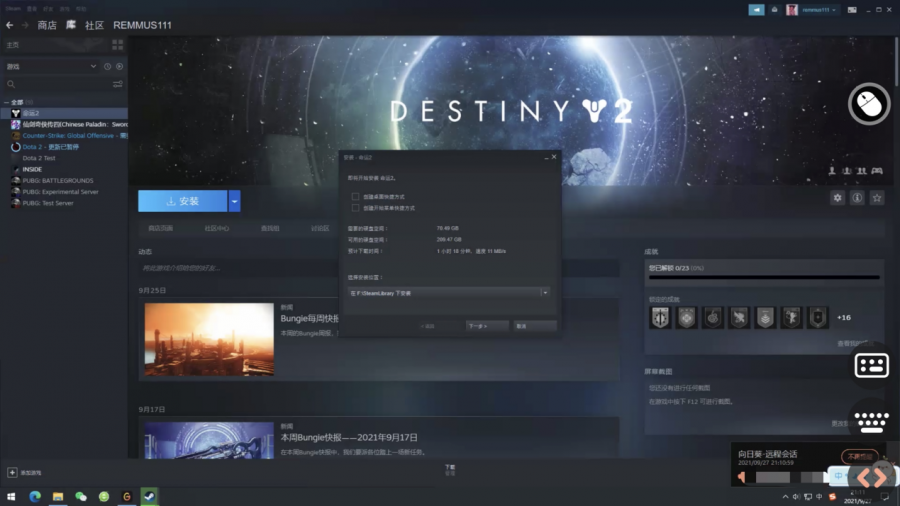Expand the games category dropdown
The image size is (900, 506).
(x=93, y=67)
